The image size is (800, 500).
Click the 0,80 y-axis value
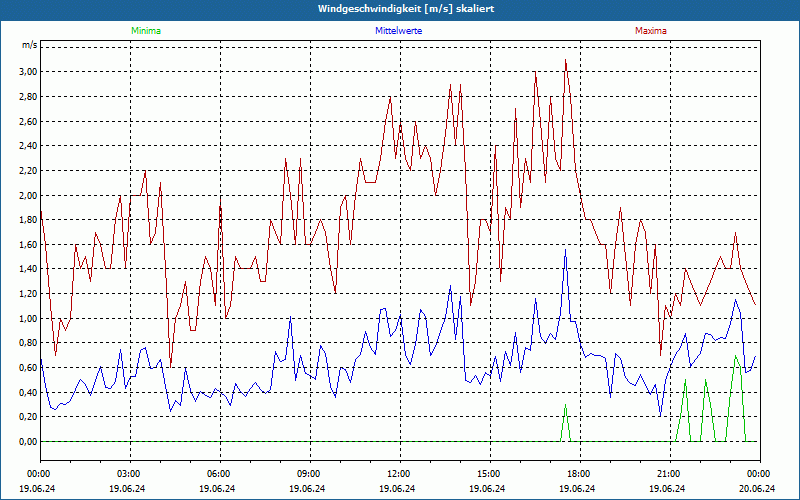[x=28, y=343]
